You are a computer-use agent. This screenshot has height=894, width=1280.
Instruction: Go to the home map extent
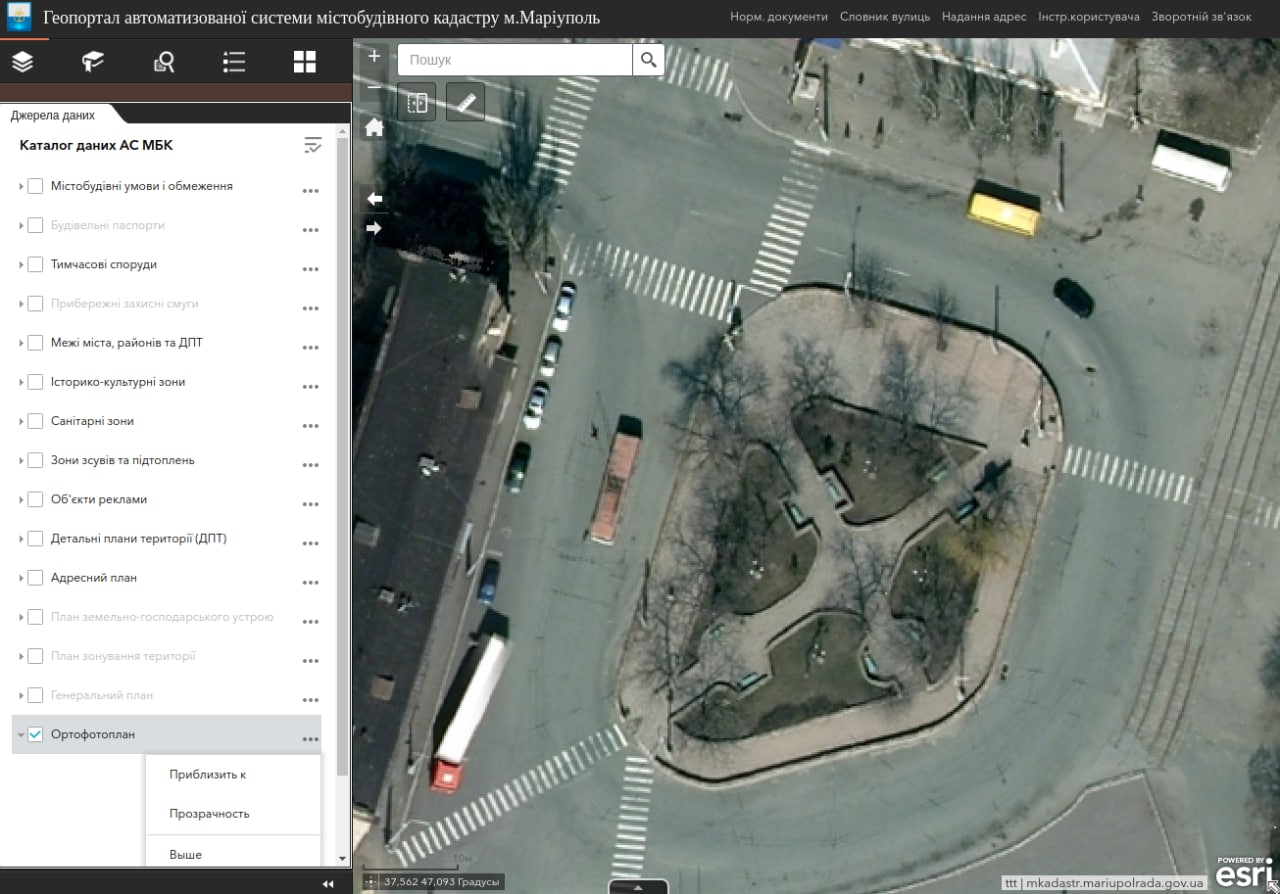pyautogui.click(x=374, y=127)
